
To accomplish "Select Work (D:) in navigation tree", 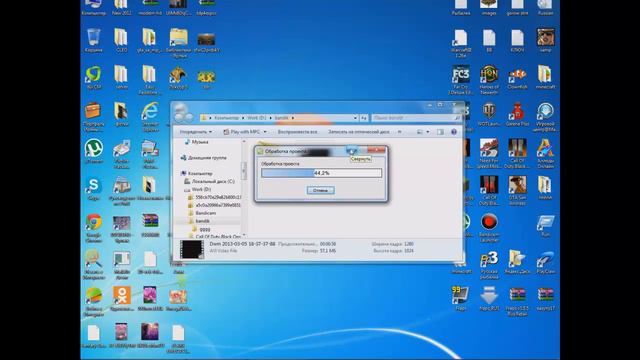I will point(198,189).
